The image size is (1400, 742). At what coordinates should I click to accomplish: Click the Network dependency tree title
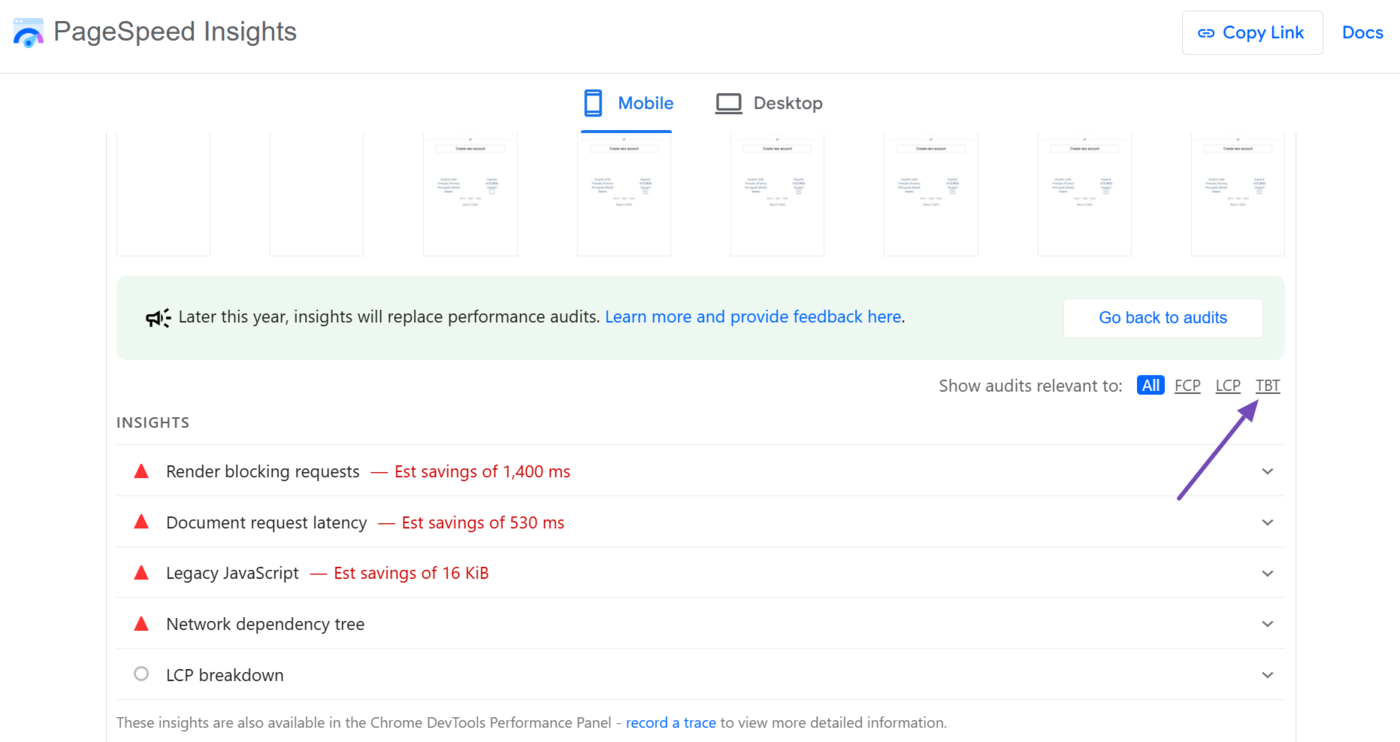pyautogui.click(x=265, y=624)
